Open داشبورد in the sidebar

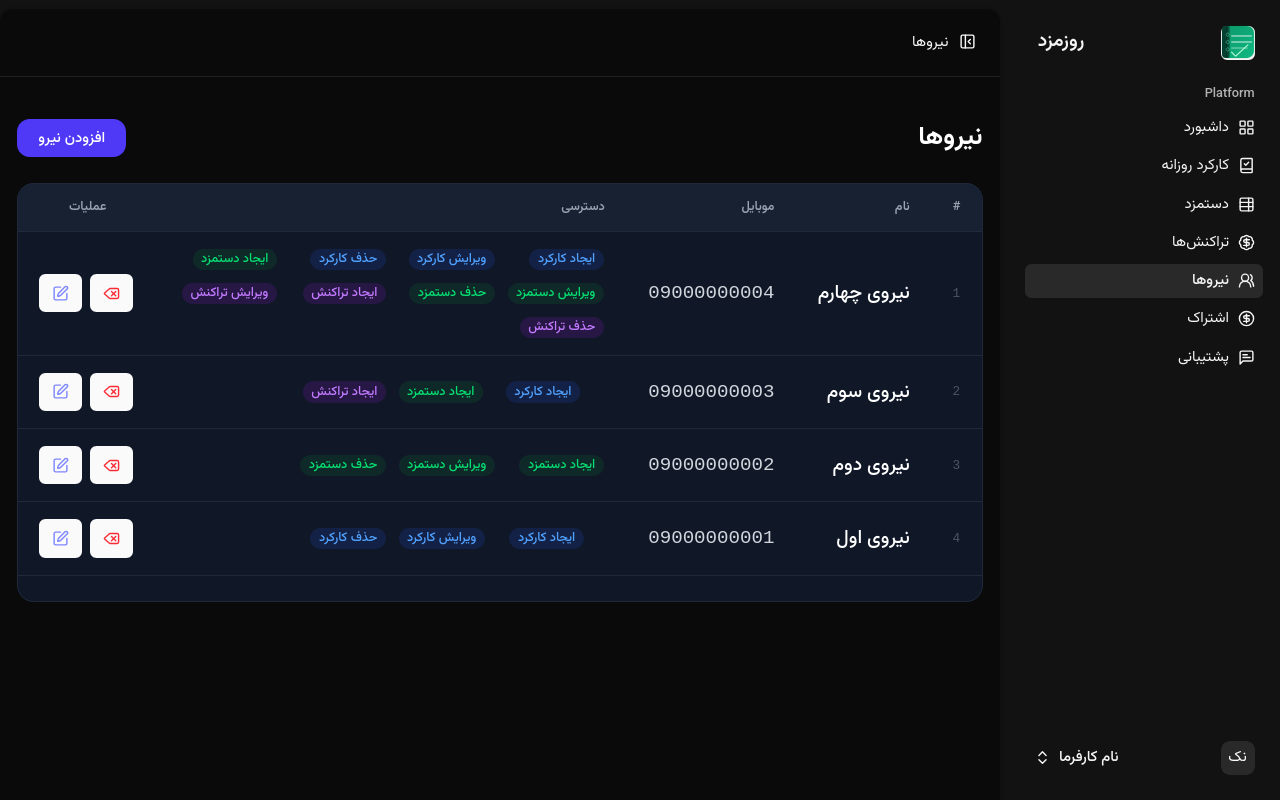point(1143,127)
